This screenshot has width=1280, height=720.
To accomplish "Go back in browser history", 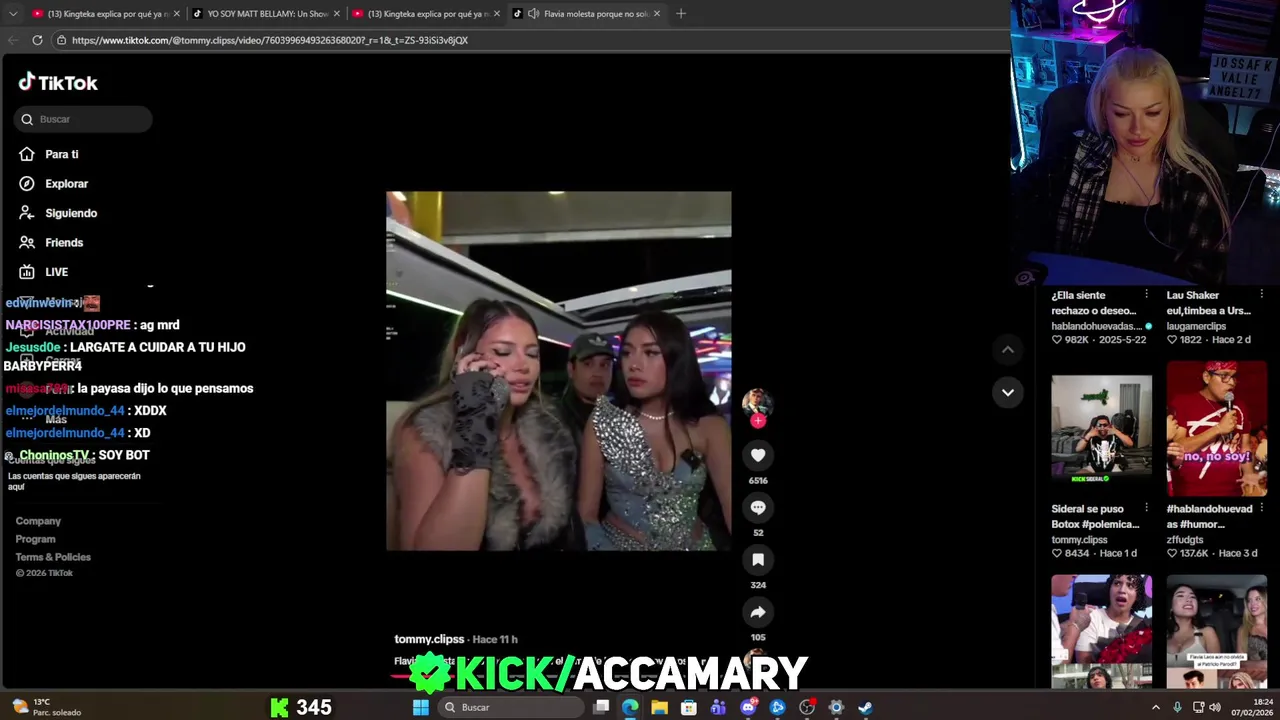I will click(x=12, y=40).
